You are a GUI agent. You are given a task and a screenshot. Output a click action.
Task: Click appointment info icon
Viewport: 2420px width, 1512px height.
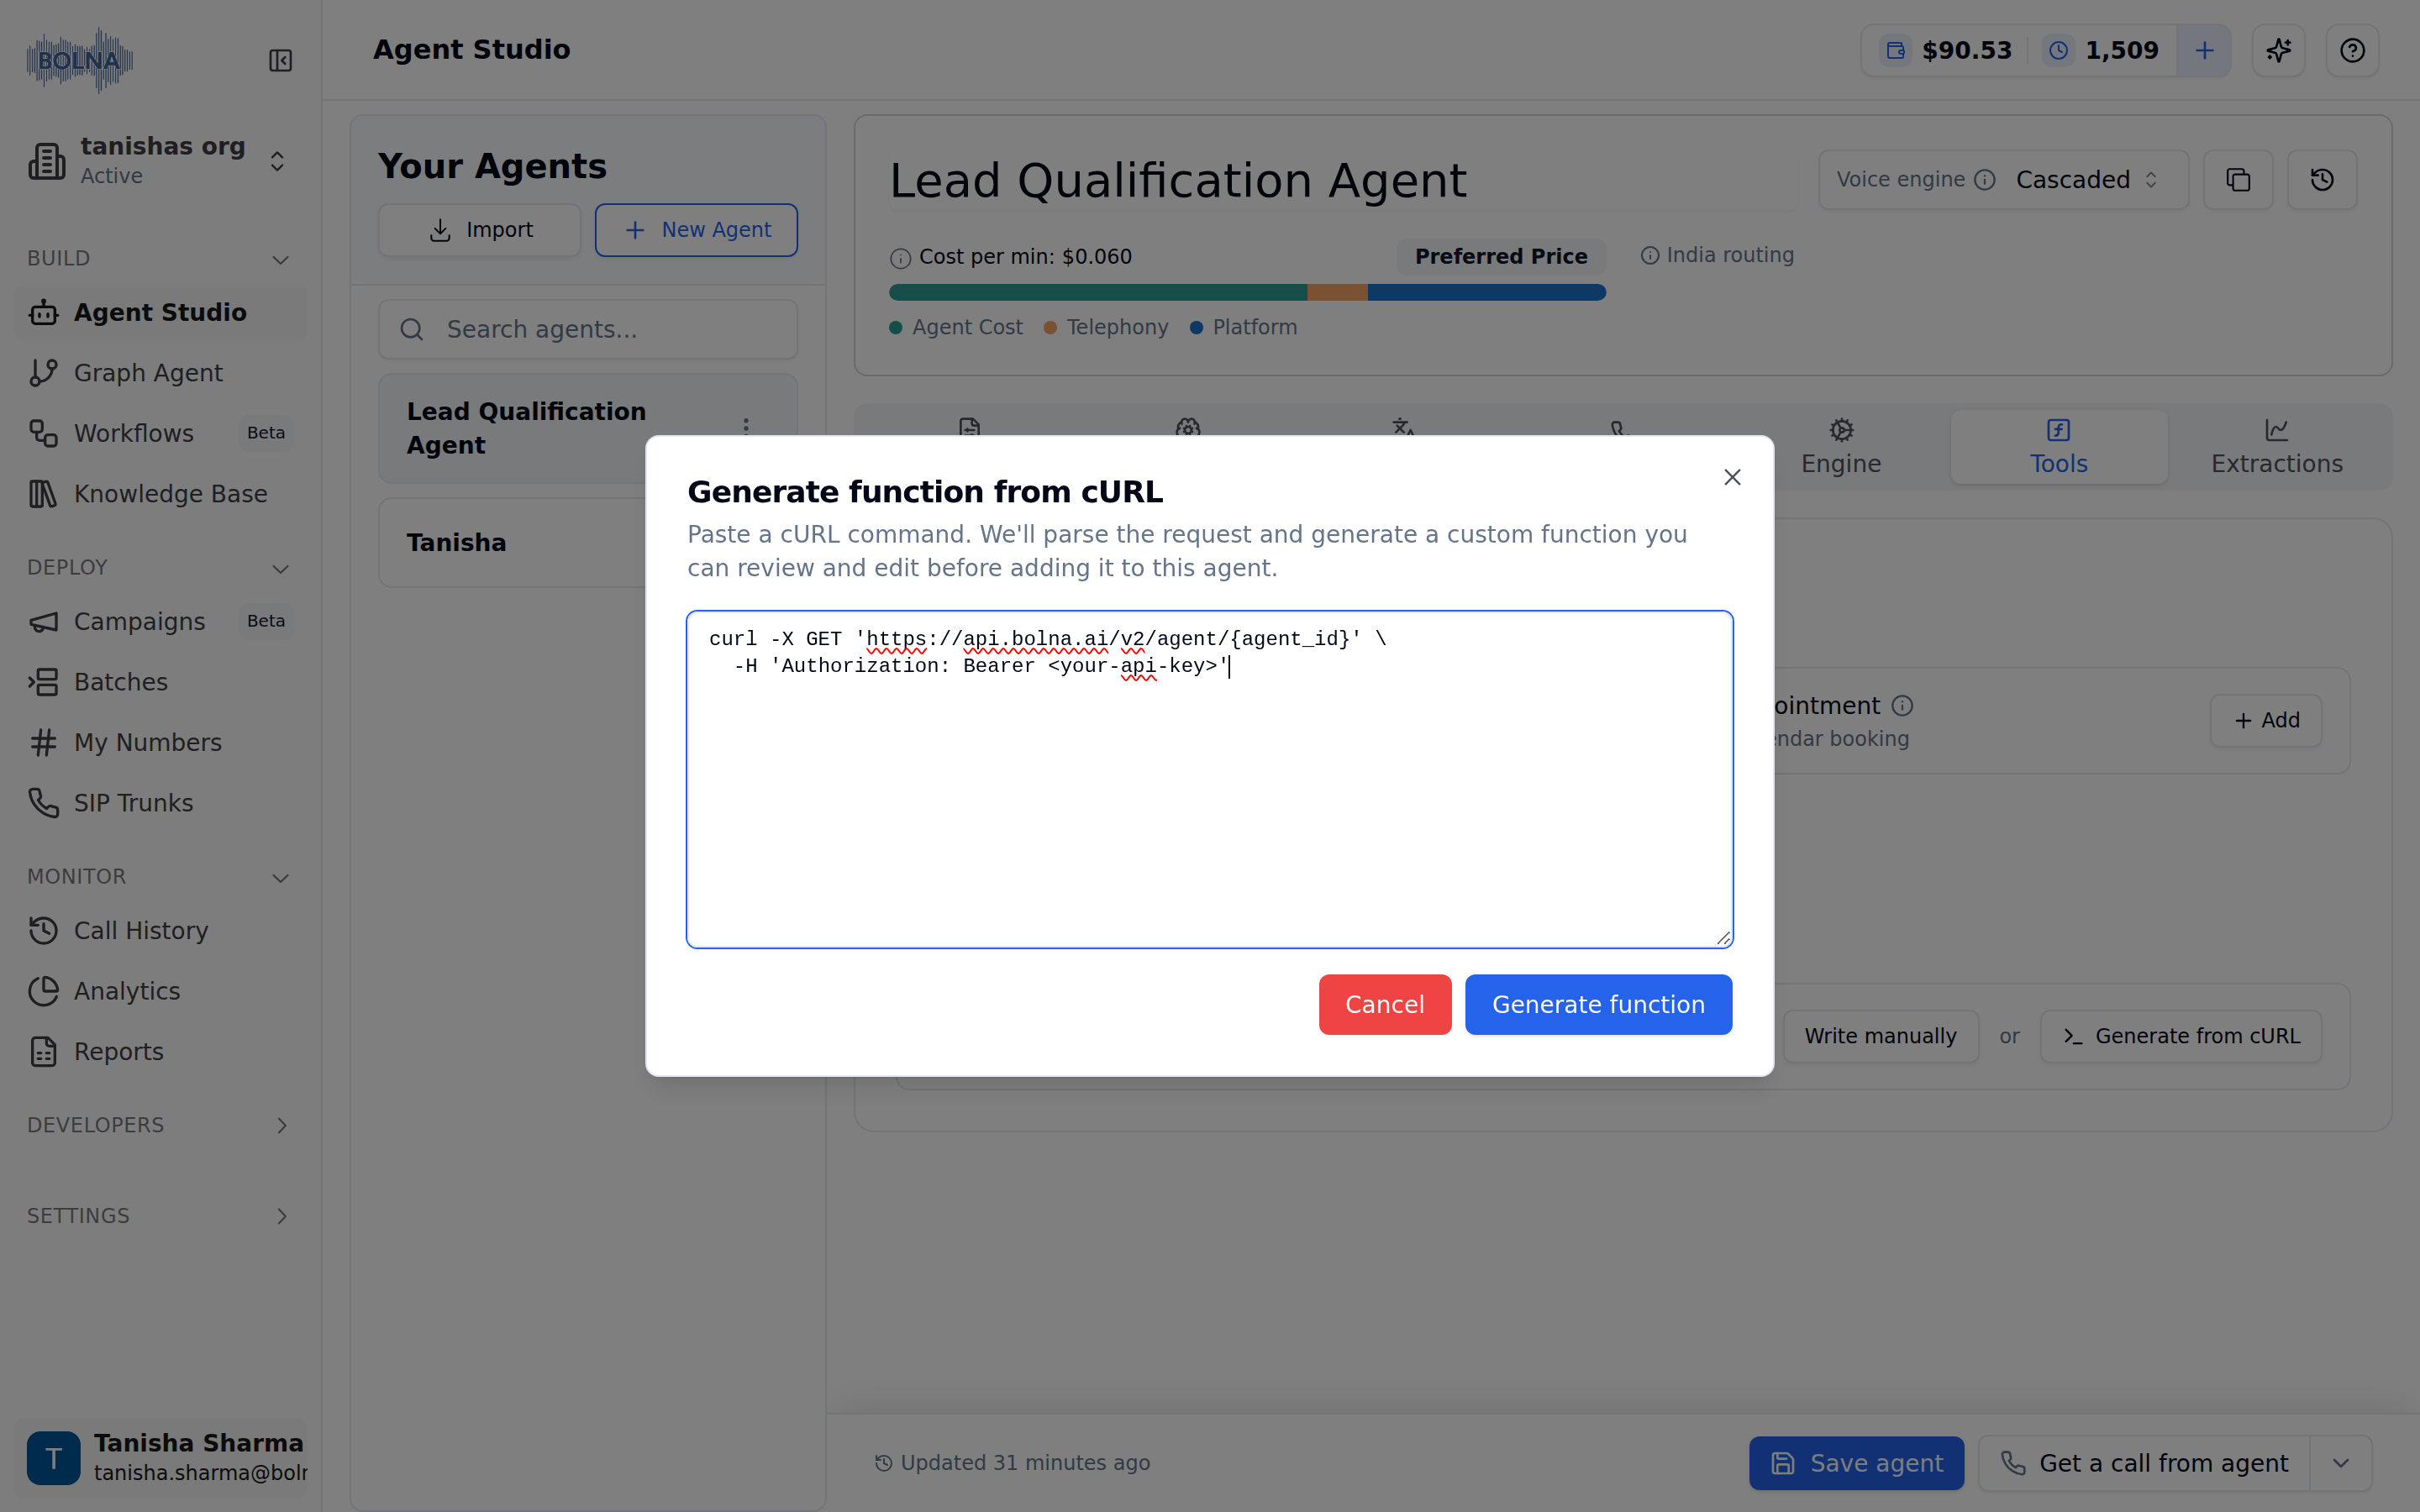tap(1902, 706)
